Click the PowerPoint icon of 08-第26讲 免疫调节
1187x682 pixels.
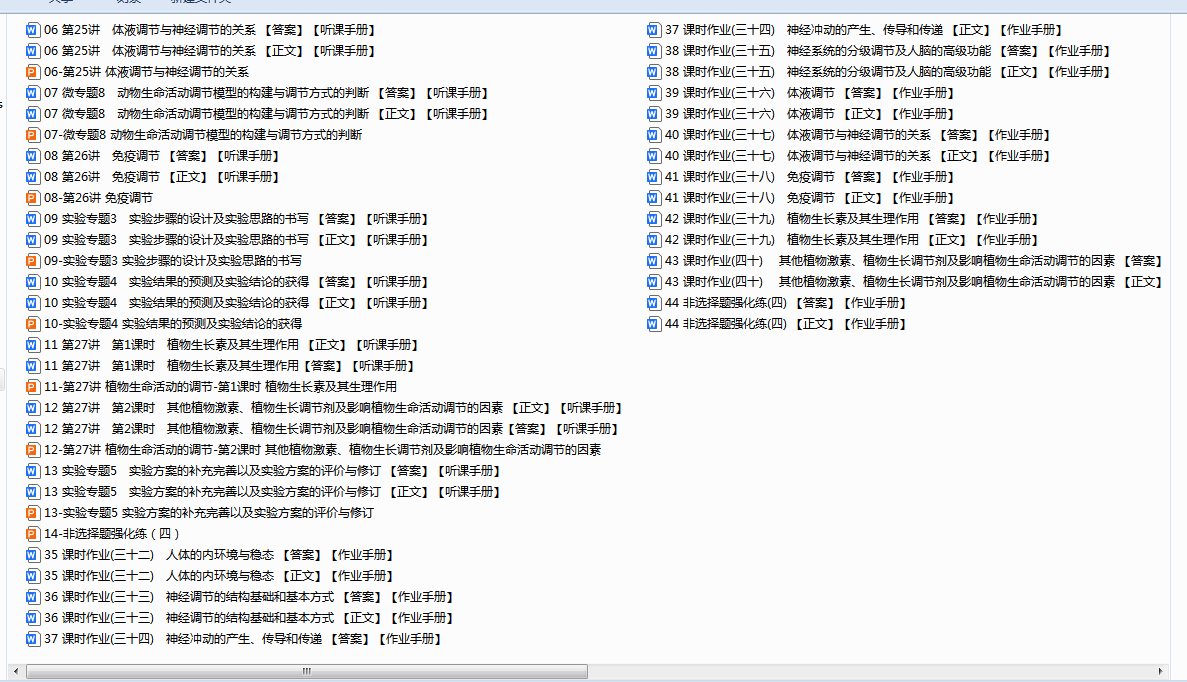[x=32, y=198]
